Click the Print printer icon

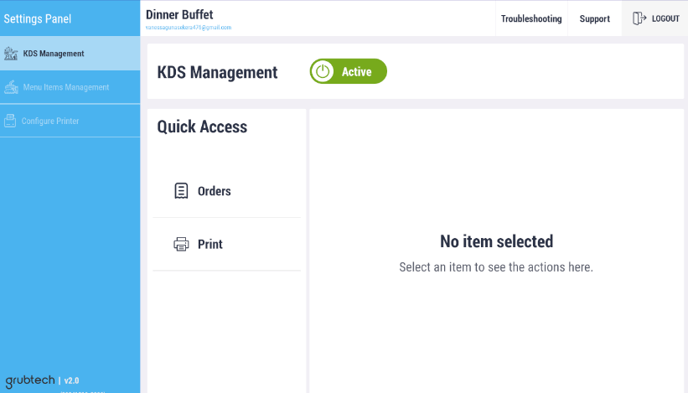tap(181, 244)
